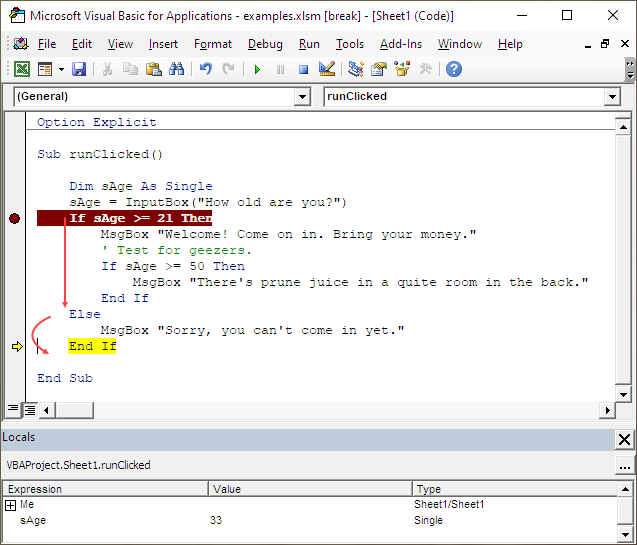This screenshot has height=545, width=637.
Task: Open the Tools menu
Action: click(350, 44)
